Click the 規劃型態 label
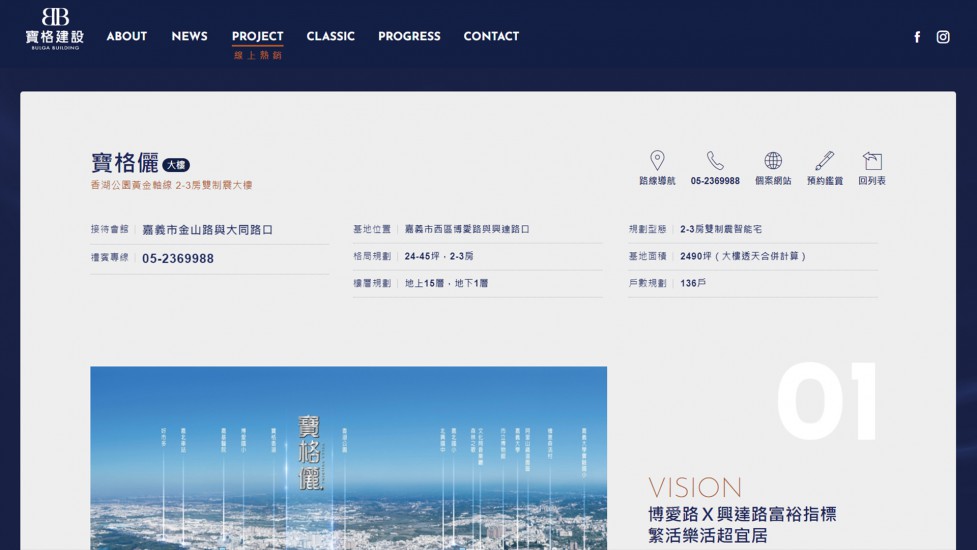 coord(647,229)
